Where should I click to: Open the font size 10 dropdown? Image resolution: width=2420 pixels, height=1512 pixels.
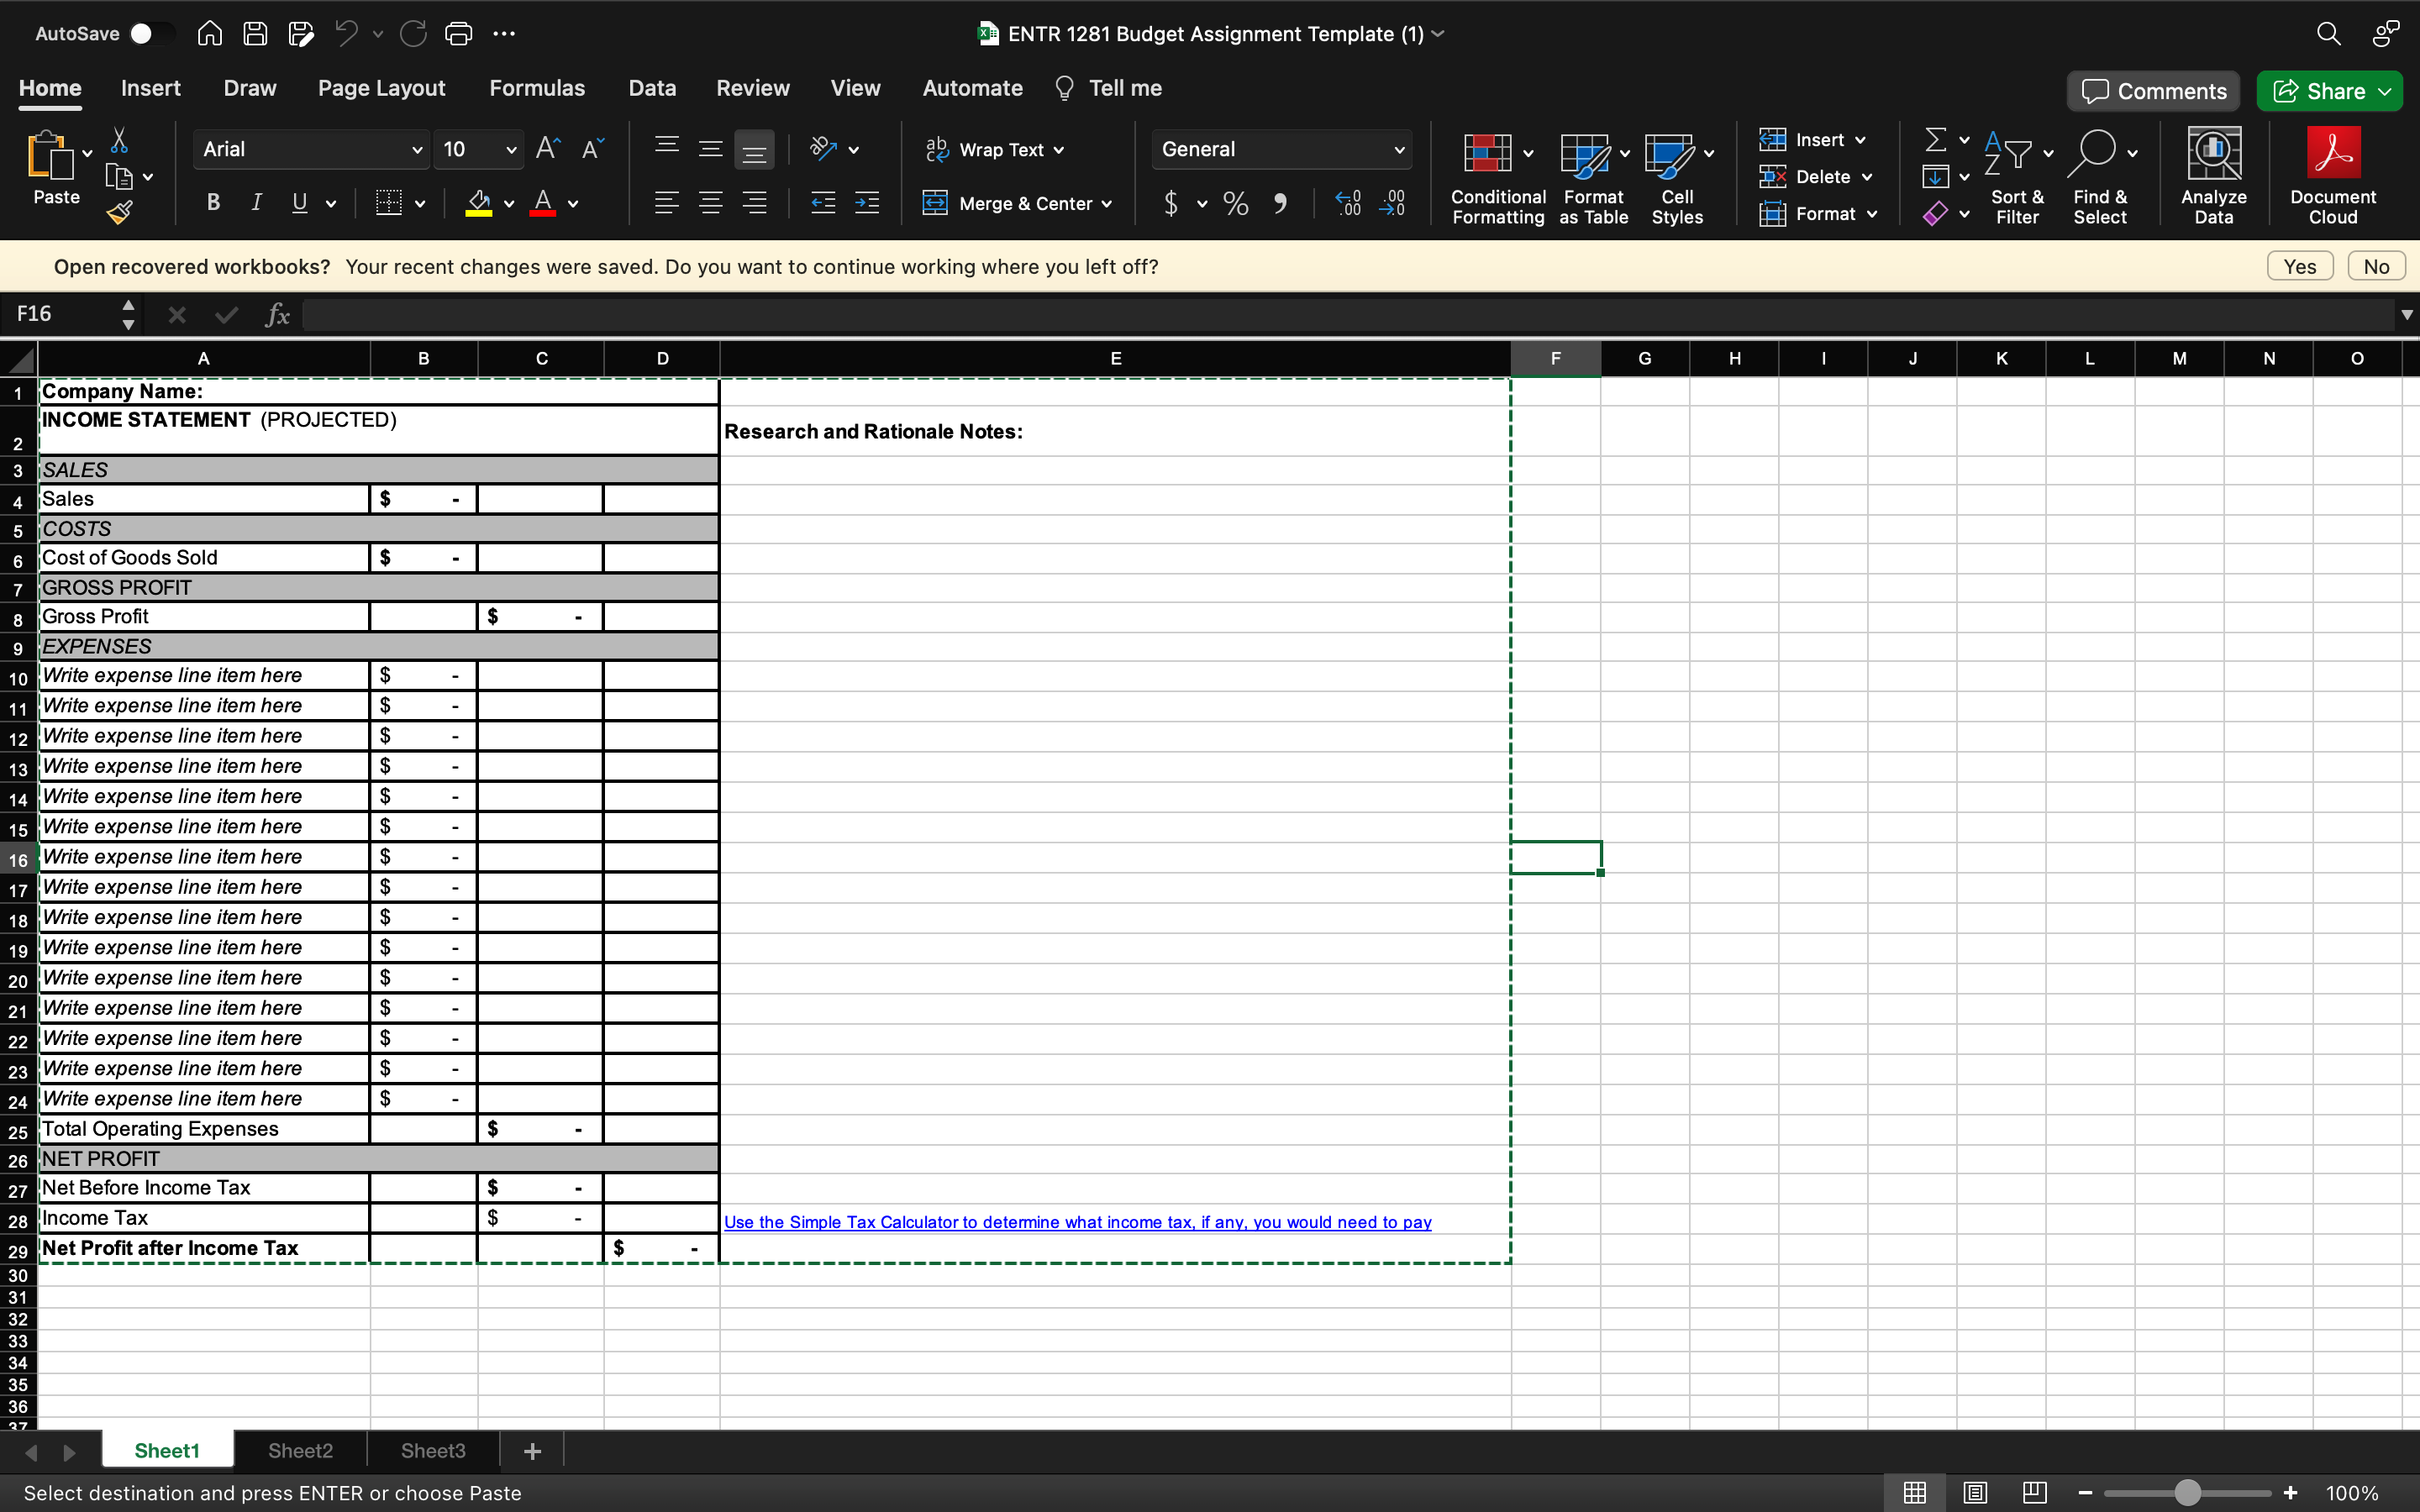(x=511, y=150)
